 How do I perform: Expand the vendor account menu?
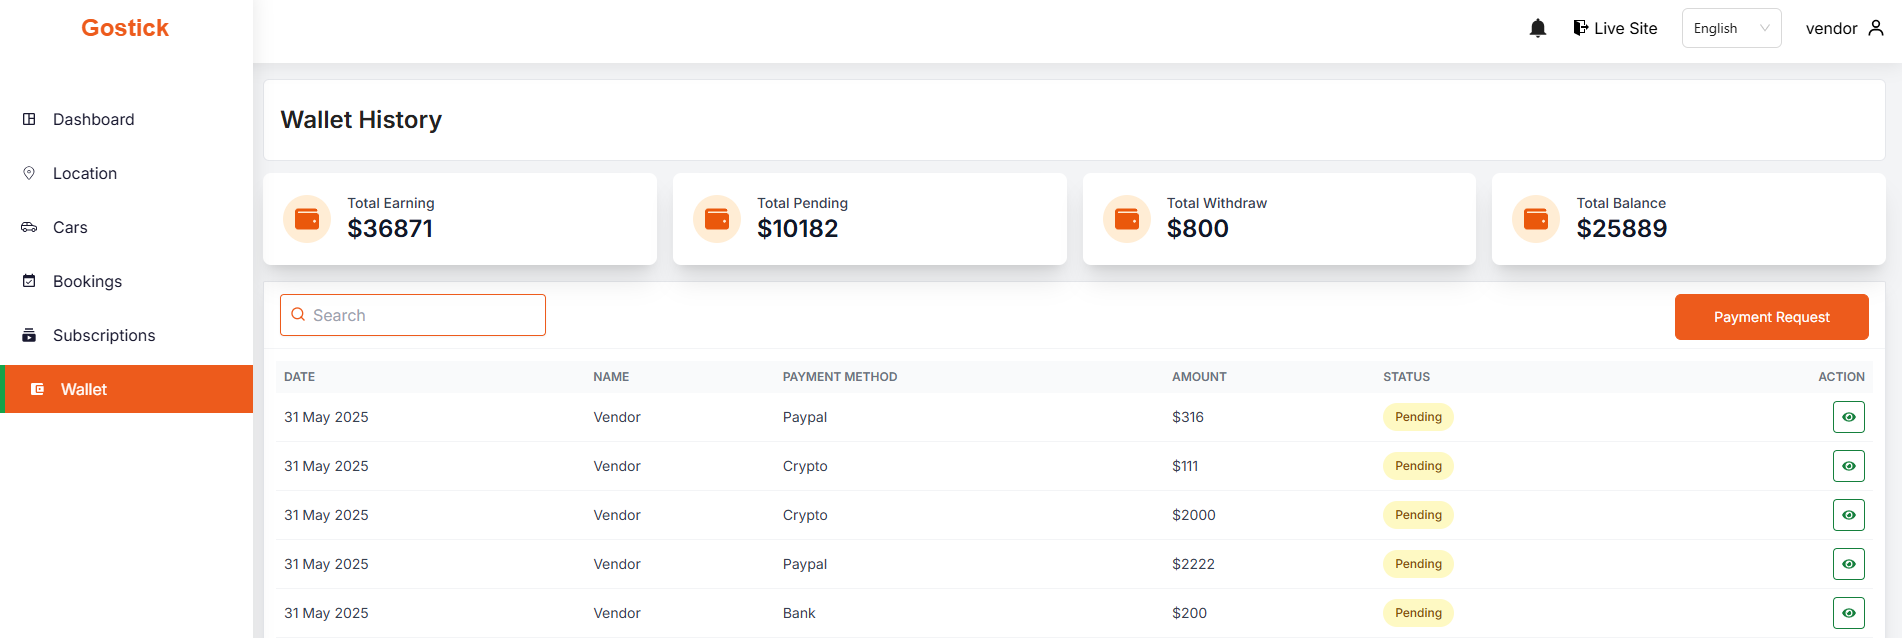click(1843, 28)
